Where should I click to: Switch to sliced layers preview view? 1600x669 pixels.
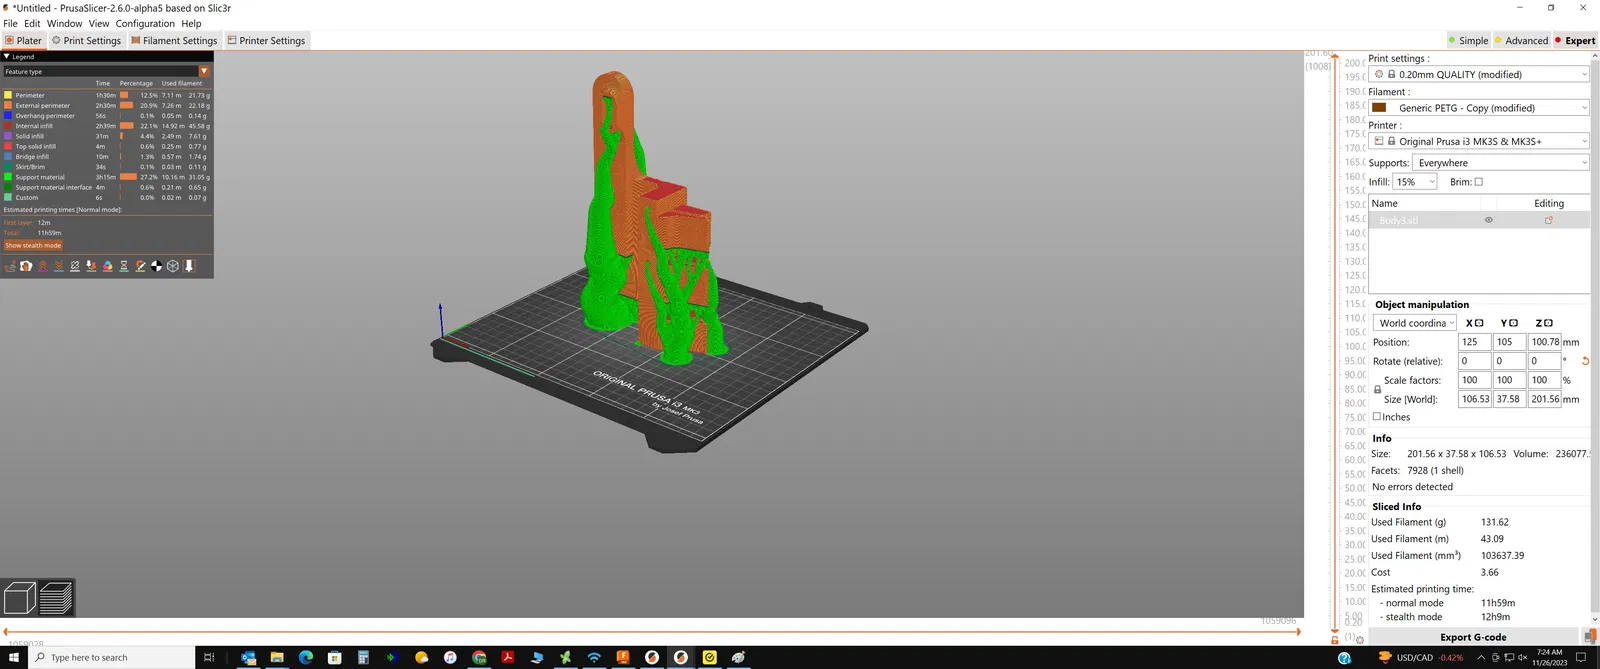click(x=56, y=598)
